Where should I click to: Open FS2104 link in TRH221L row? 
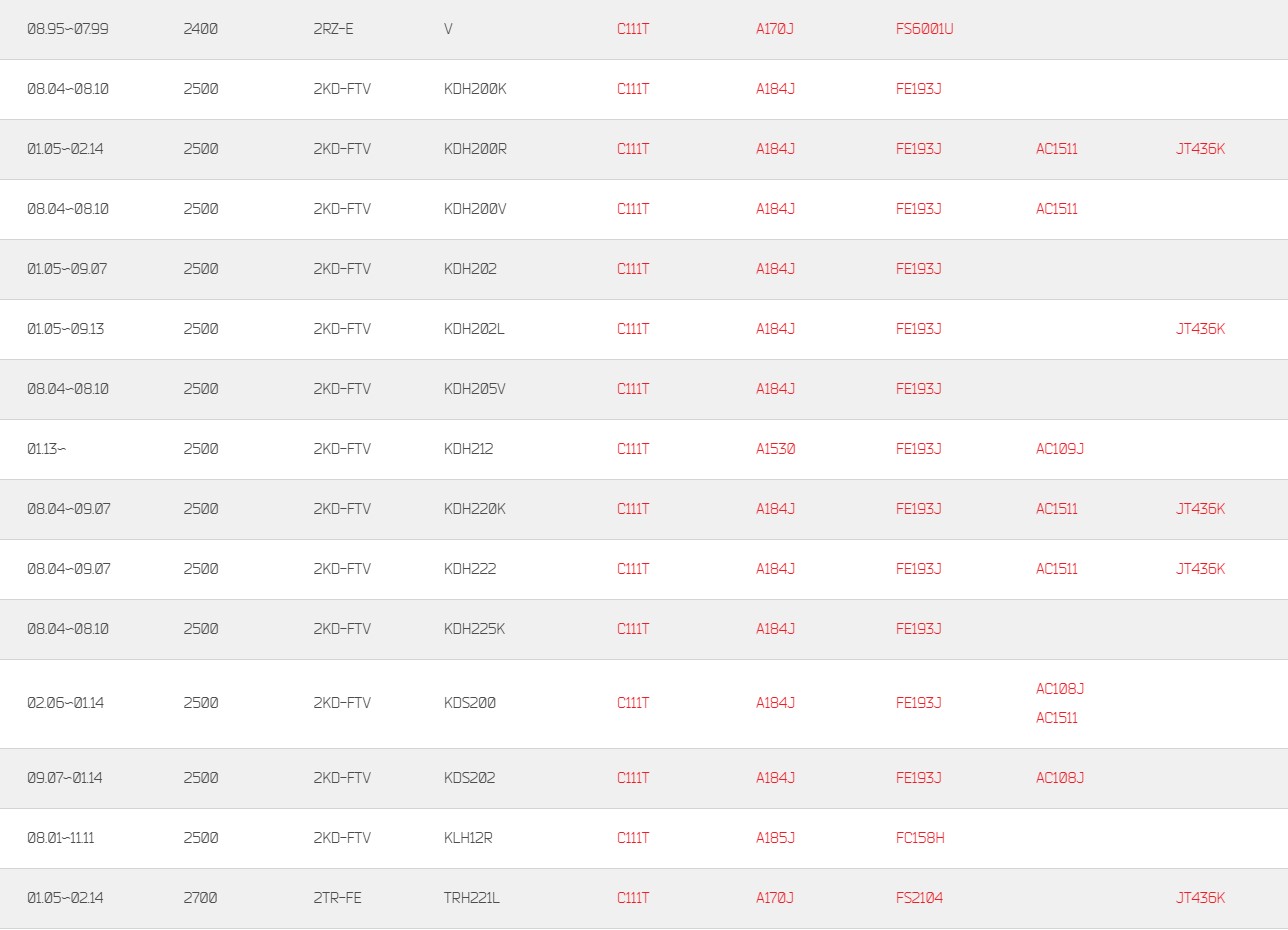pos(919,898)
